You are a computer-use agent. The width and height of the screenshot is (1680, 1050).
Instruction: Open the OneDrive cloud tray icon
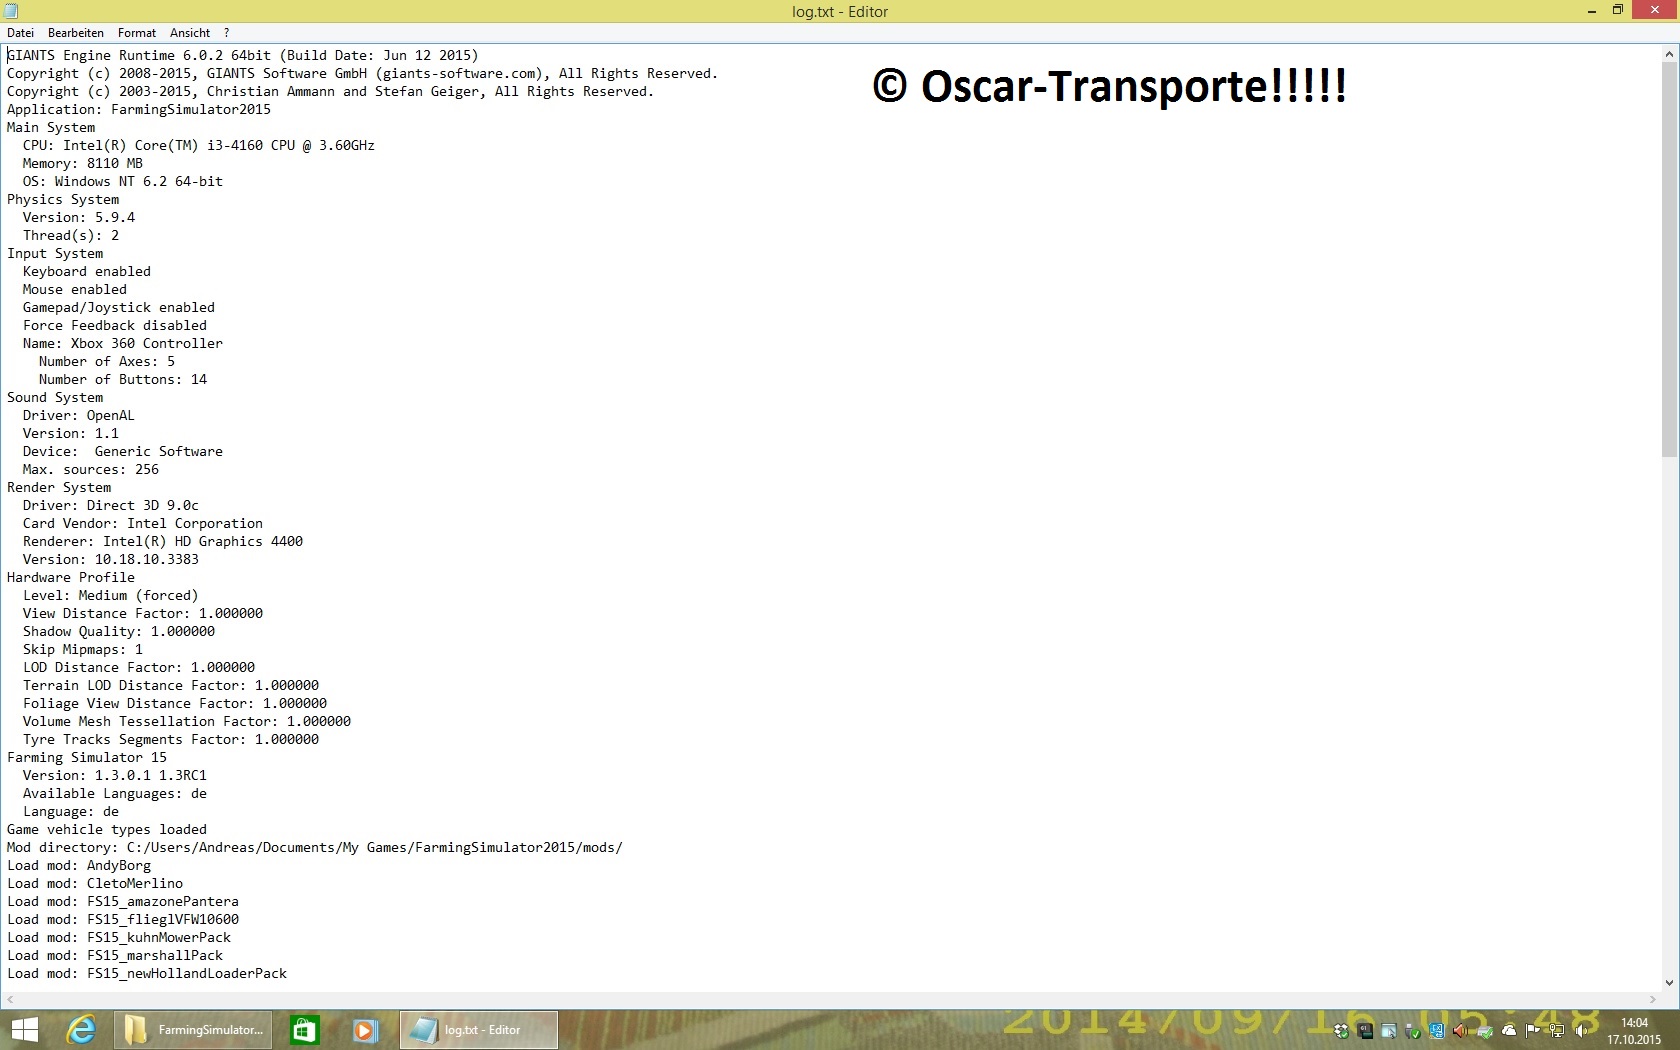pos(1509,1031)
